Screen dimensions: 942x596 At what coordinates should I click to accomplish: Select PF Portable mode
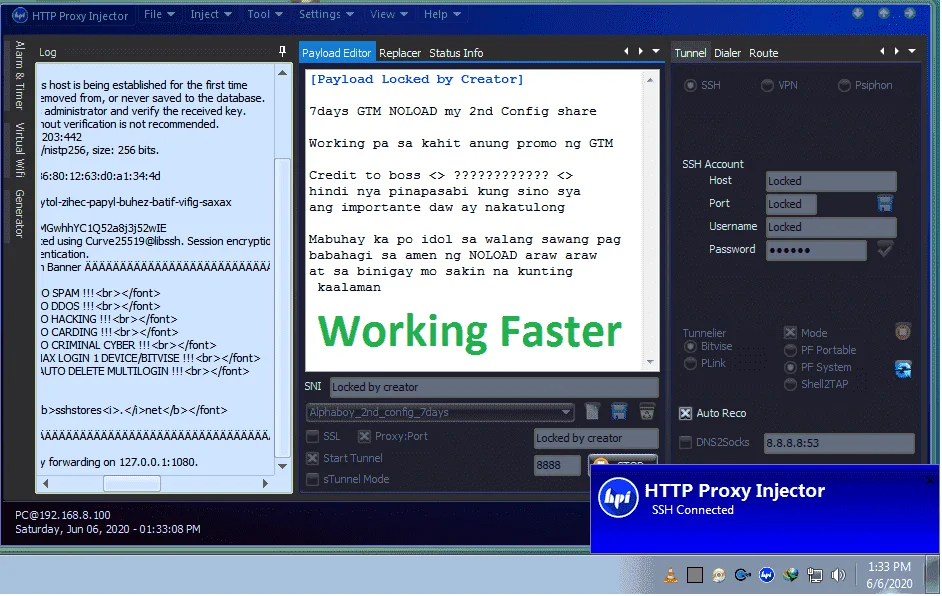click(x=790, y=350)
